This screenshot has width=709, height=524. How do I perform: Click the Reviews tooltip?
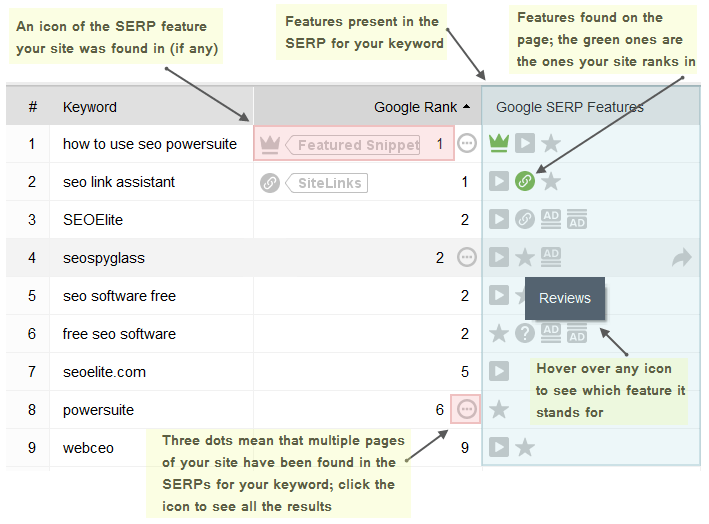[x=565, y=298]
